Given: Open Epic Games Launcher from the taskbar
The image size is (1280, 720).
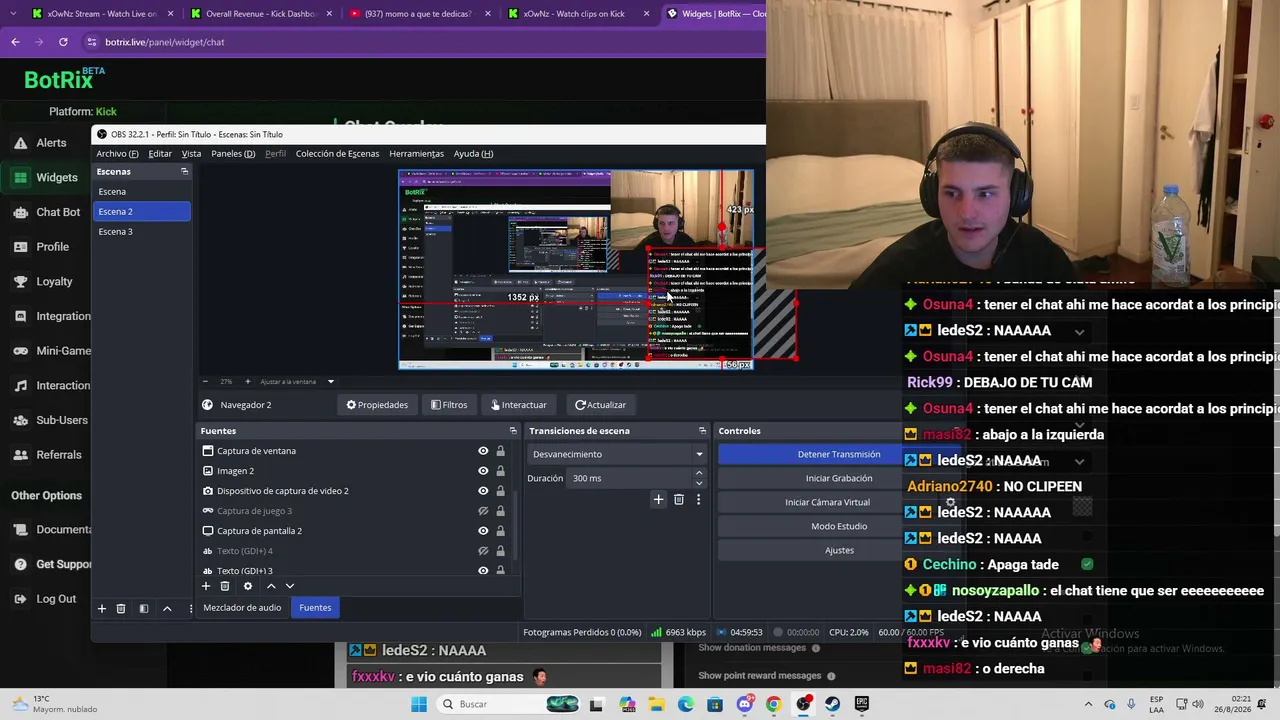Looking at the screenshot, I should click(861, 704).
